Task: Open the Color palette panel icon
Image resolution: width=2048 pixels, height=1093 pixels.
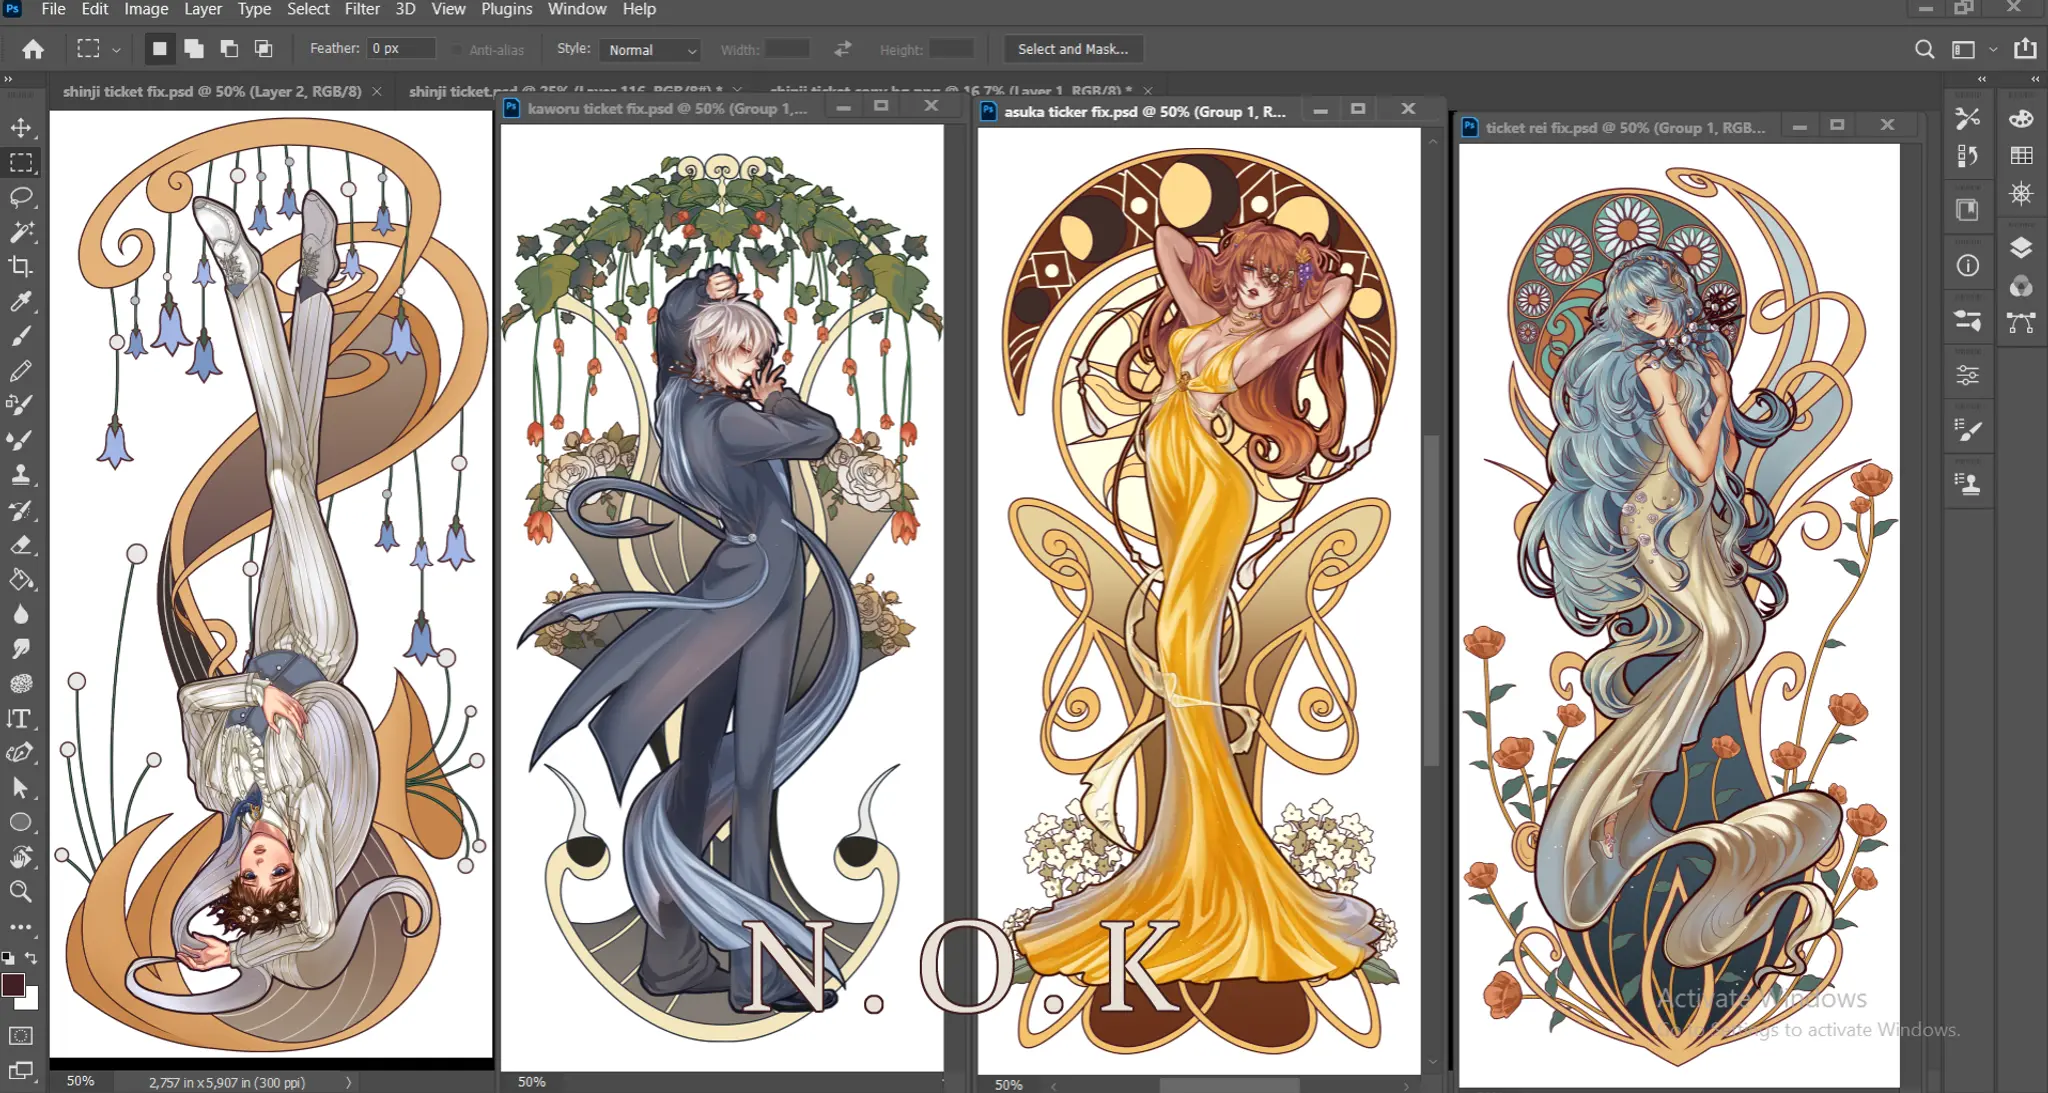Action: [x=2021, y=119]
